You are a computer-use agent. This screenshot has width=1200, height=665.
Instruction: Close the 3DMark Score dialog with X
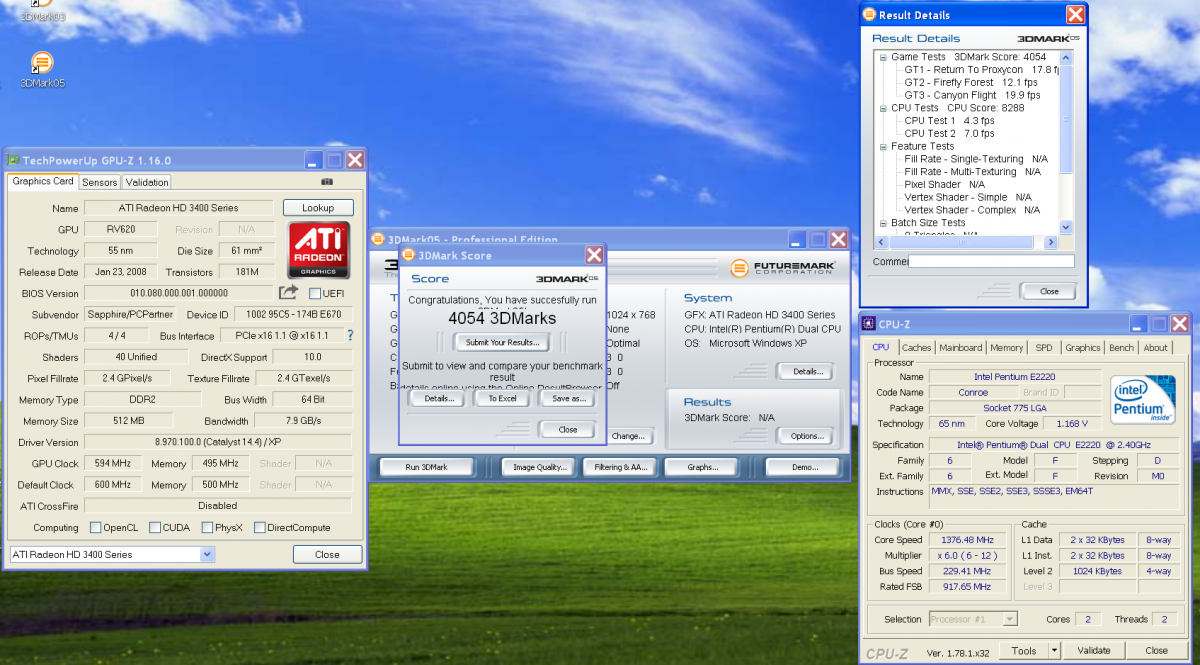point(594,255)
